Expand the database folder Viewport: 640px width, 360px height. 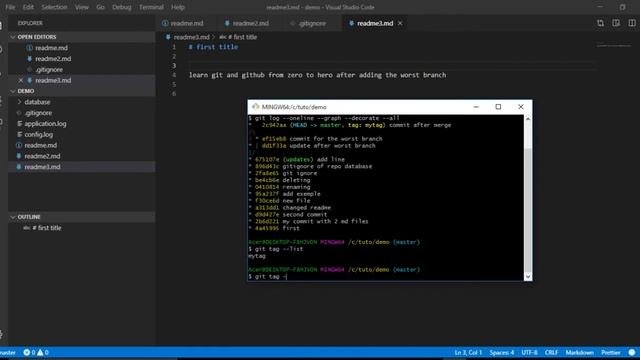(x=82, y=102)
